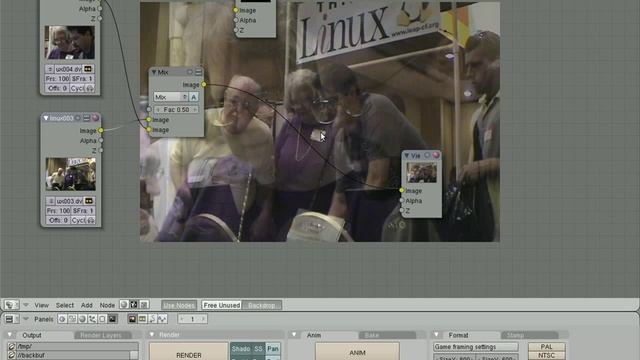
Task: Click the SFra: 1 field in ux003 node
Action: (83, 211)
